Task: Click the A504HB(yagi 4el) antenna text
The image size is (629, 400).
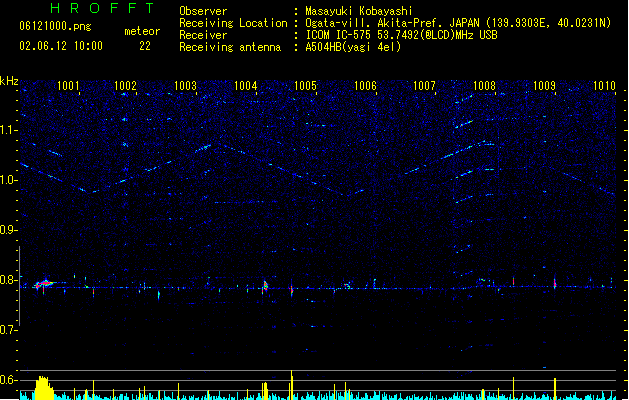Action: (x=353, y=47)
